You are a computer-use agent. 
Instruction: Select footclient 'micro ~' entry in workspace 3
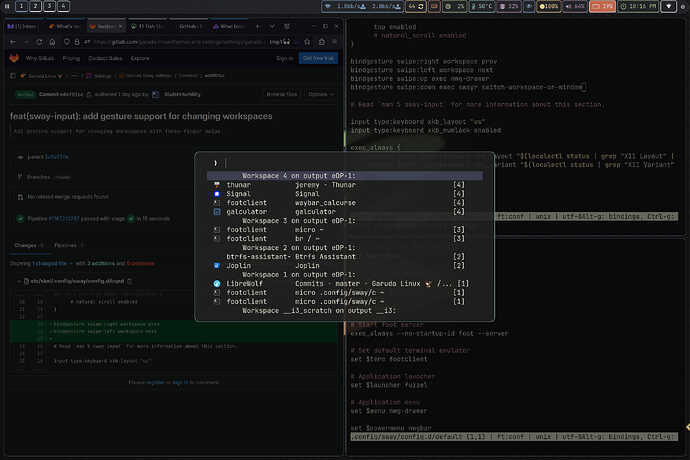345,230
